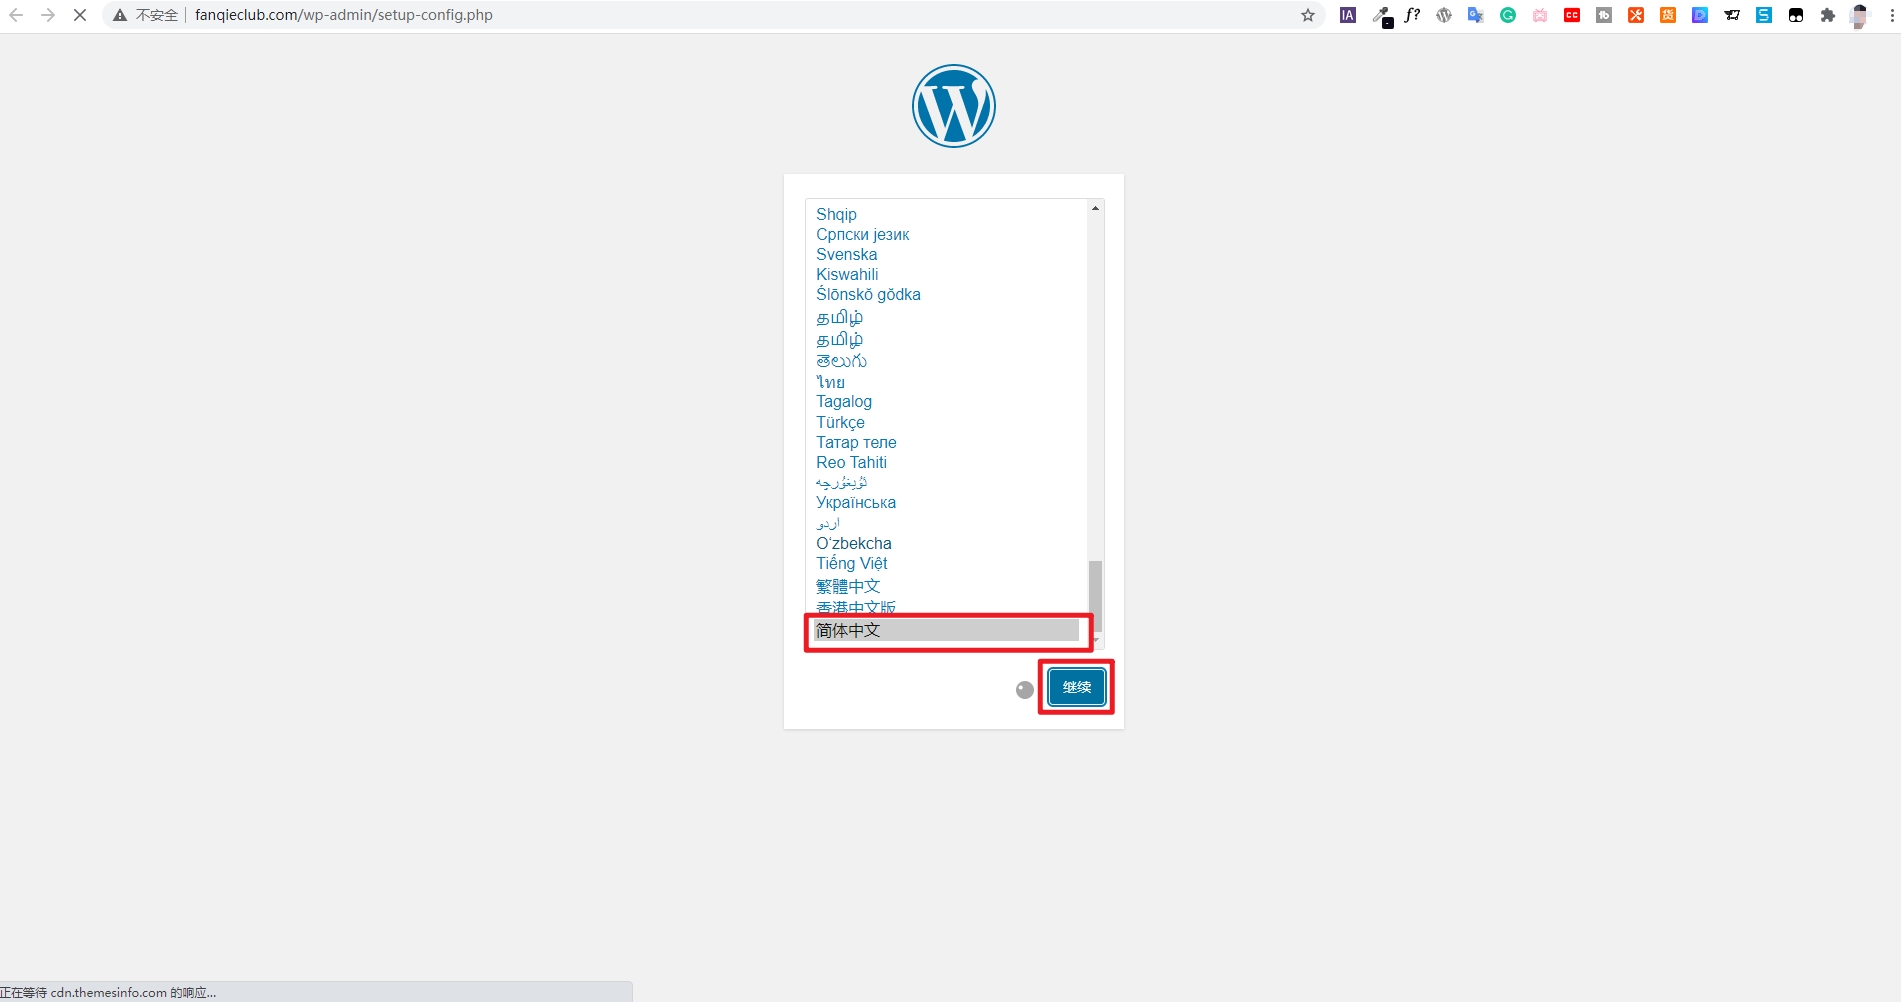Choose Tagalog language
The width and height of the screenshot is (1901, 1002).
pos(844,401)
